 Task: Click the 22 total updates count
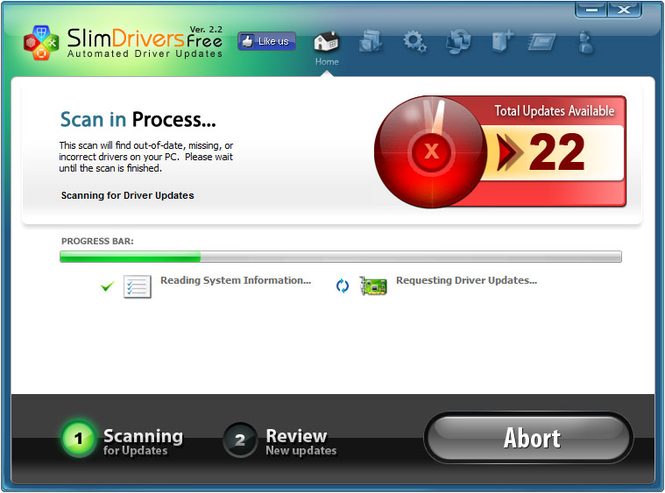click(x=557, y=151)
